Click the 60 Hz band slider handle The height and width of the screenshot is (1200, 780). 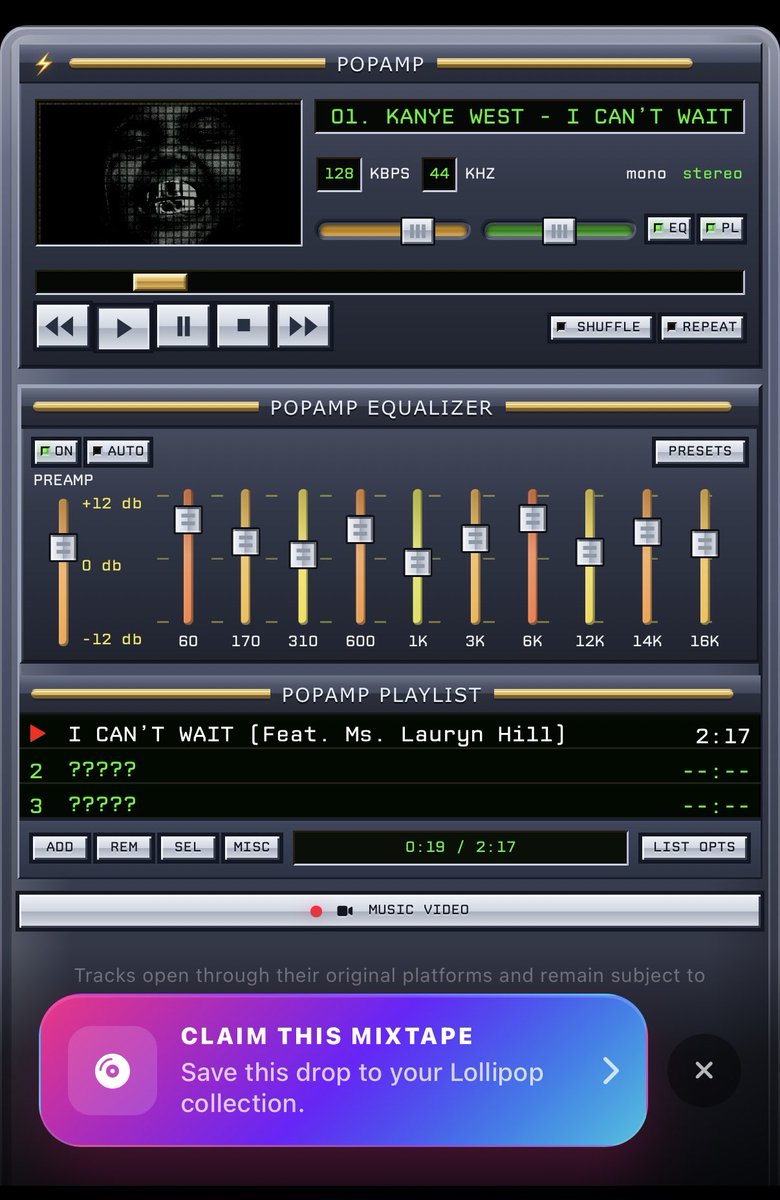click(188, 520)
